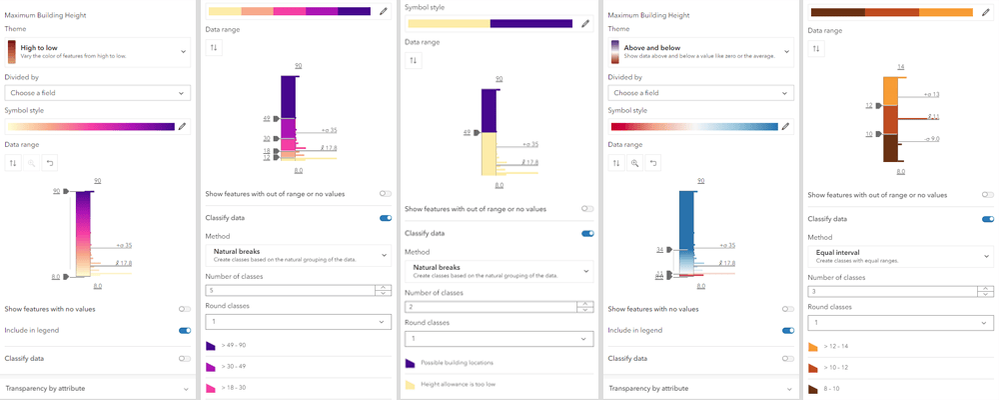This screenshot has height=400, width=999.
Task: Reset the data range in the Above and below panel
Action: 653,162
